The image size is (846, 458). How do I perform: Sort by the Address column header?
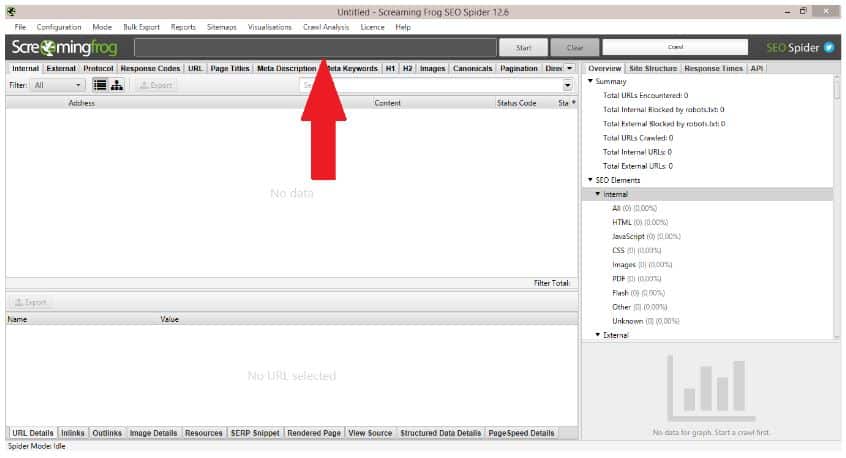[x=81, y=102]
